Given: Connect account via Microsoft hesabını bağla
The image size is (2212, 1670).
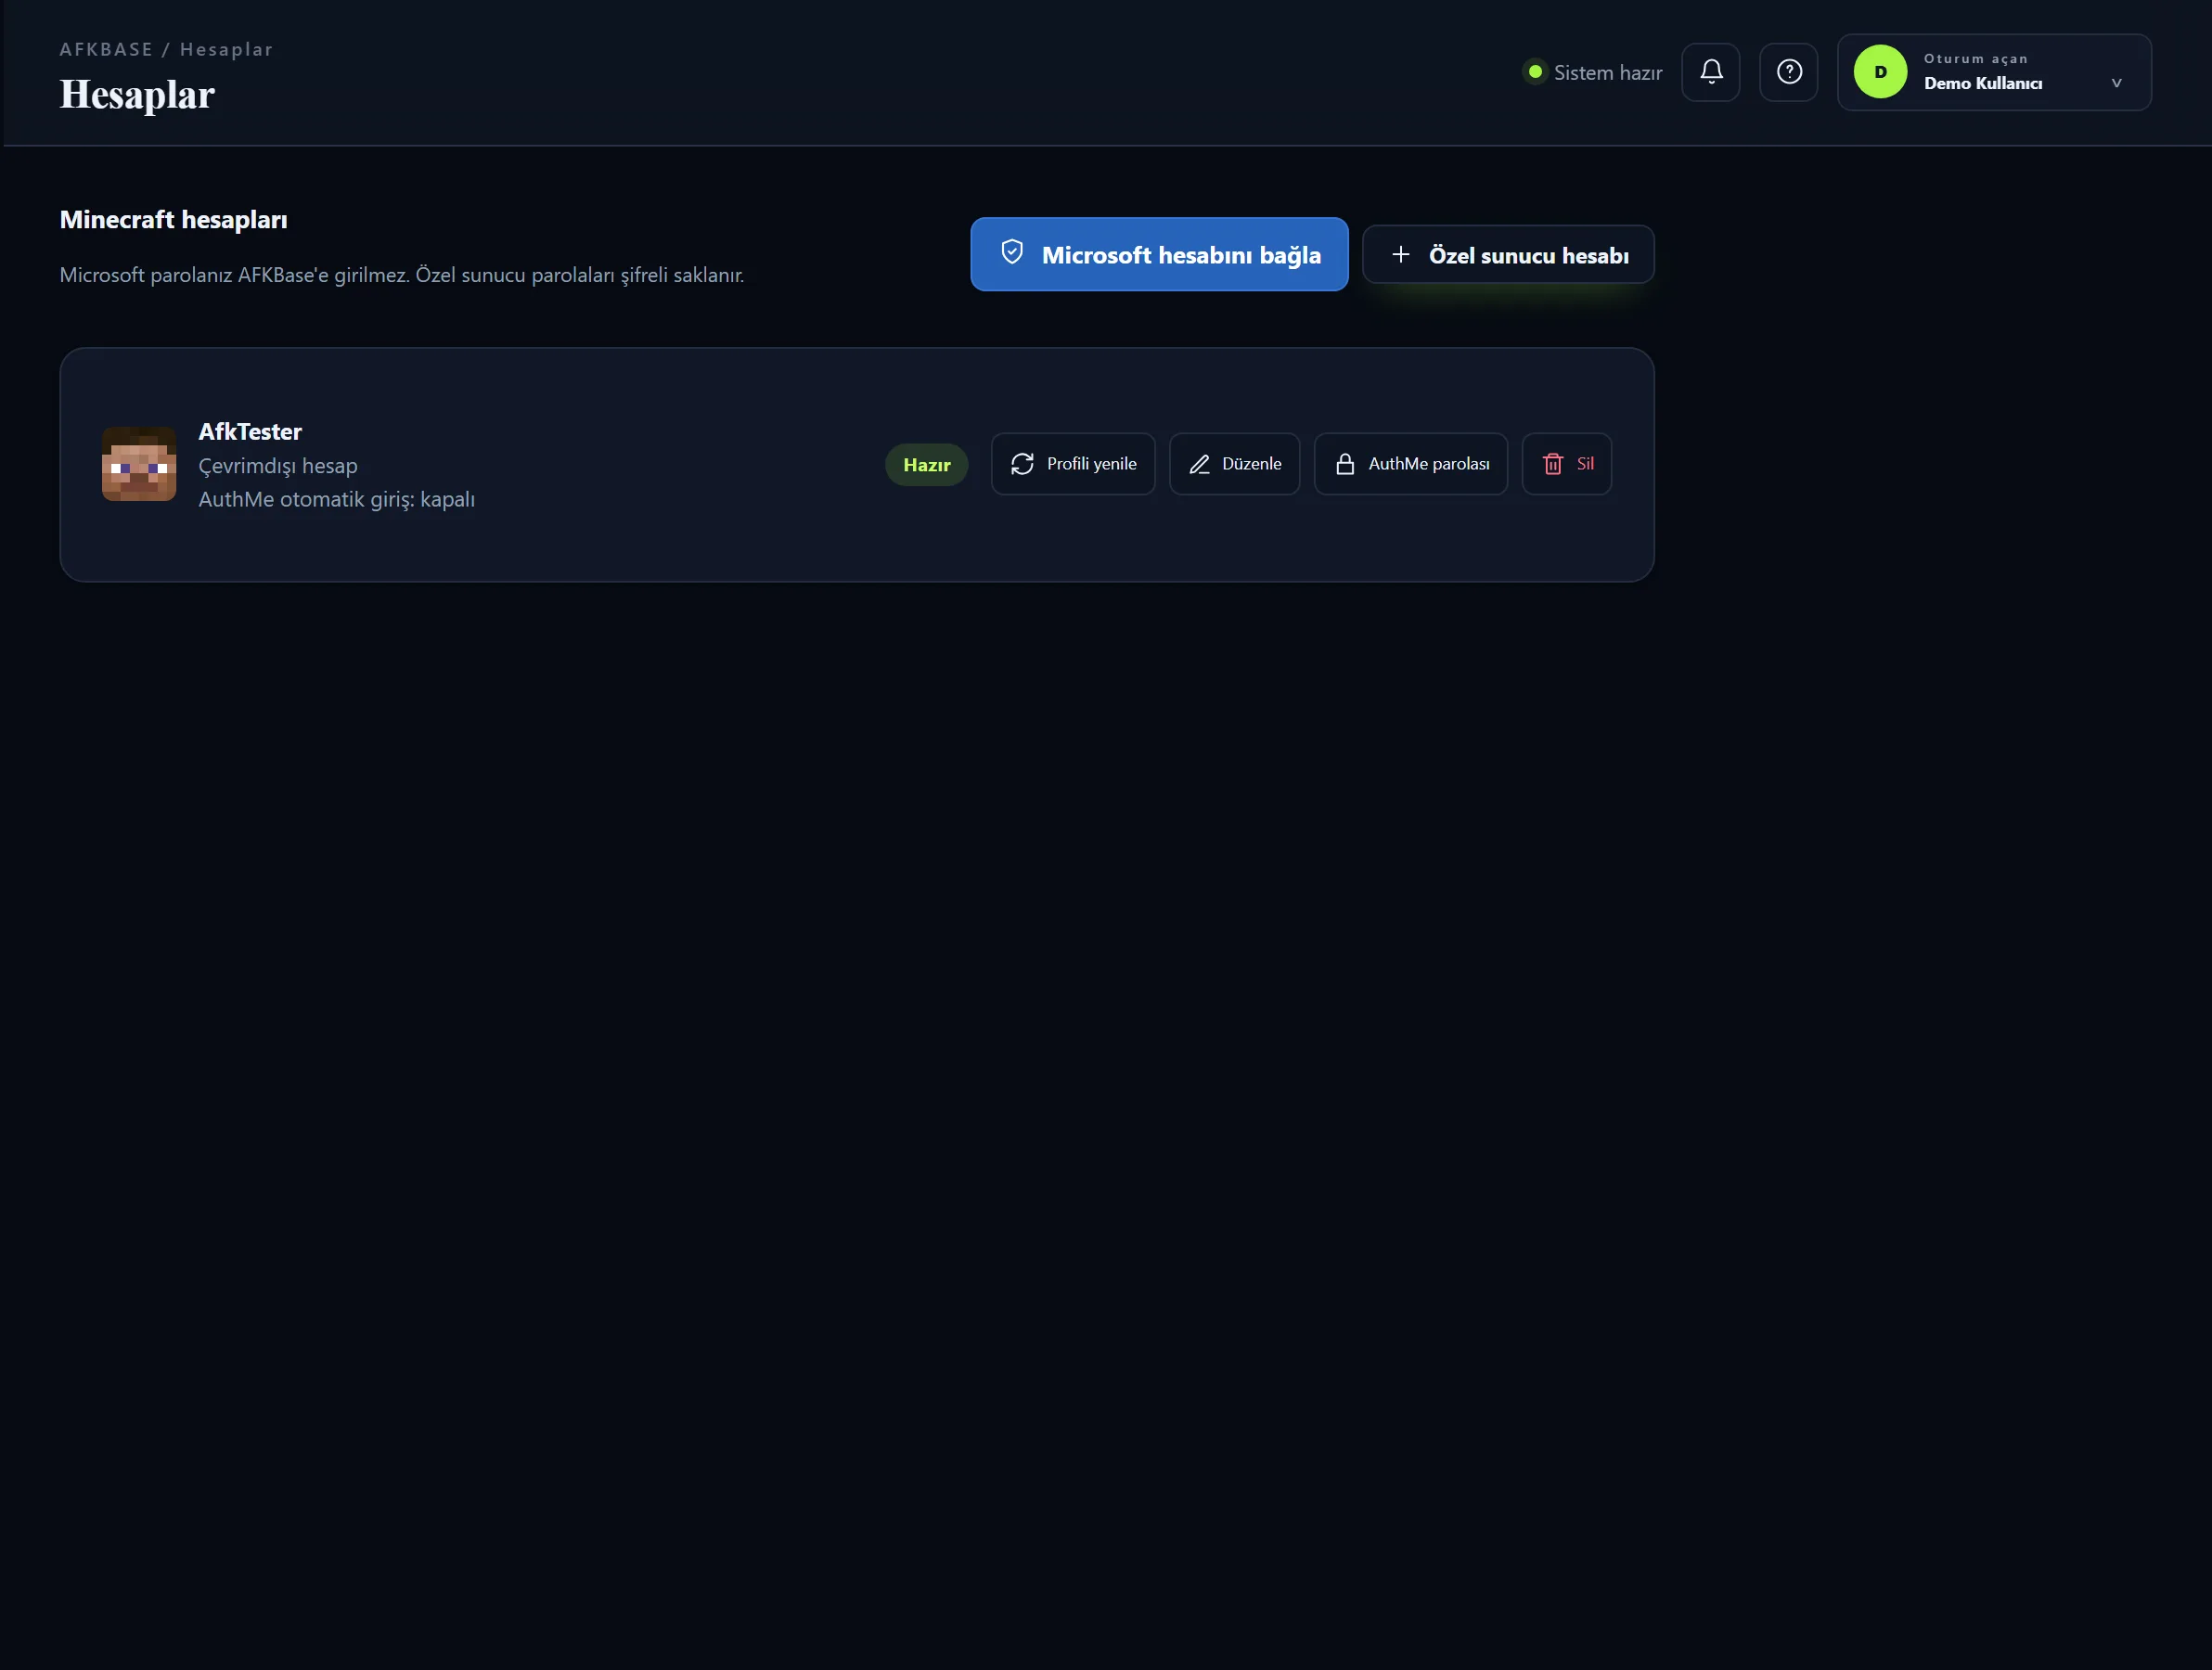Looking at the screenshot, I should click(1159, 254).
